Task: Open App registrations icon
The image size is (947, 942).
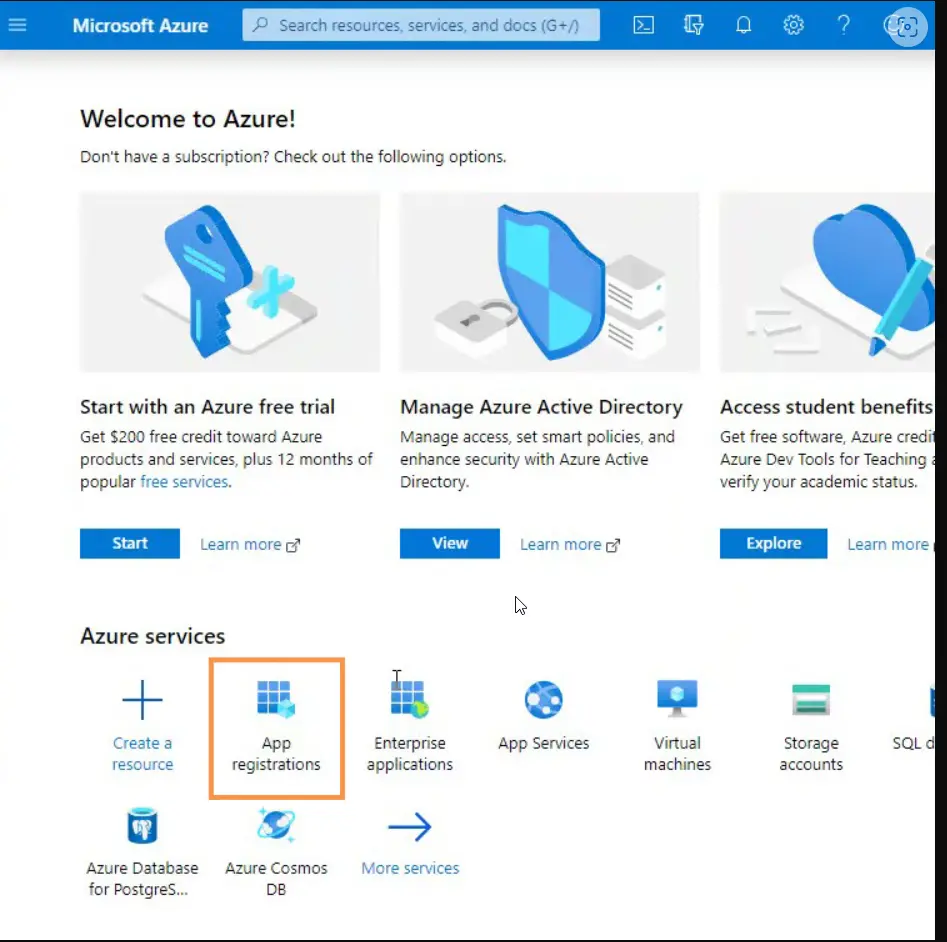Action: (276, 699)
